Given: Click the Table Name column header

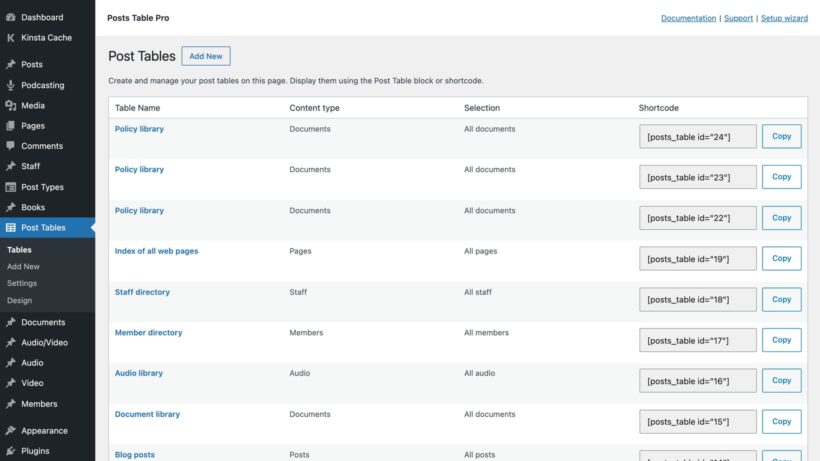Looking at the screenshot, I should coord(138,108).
